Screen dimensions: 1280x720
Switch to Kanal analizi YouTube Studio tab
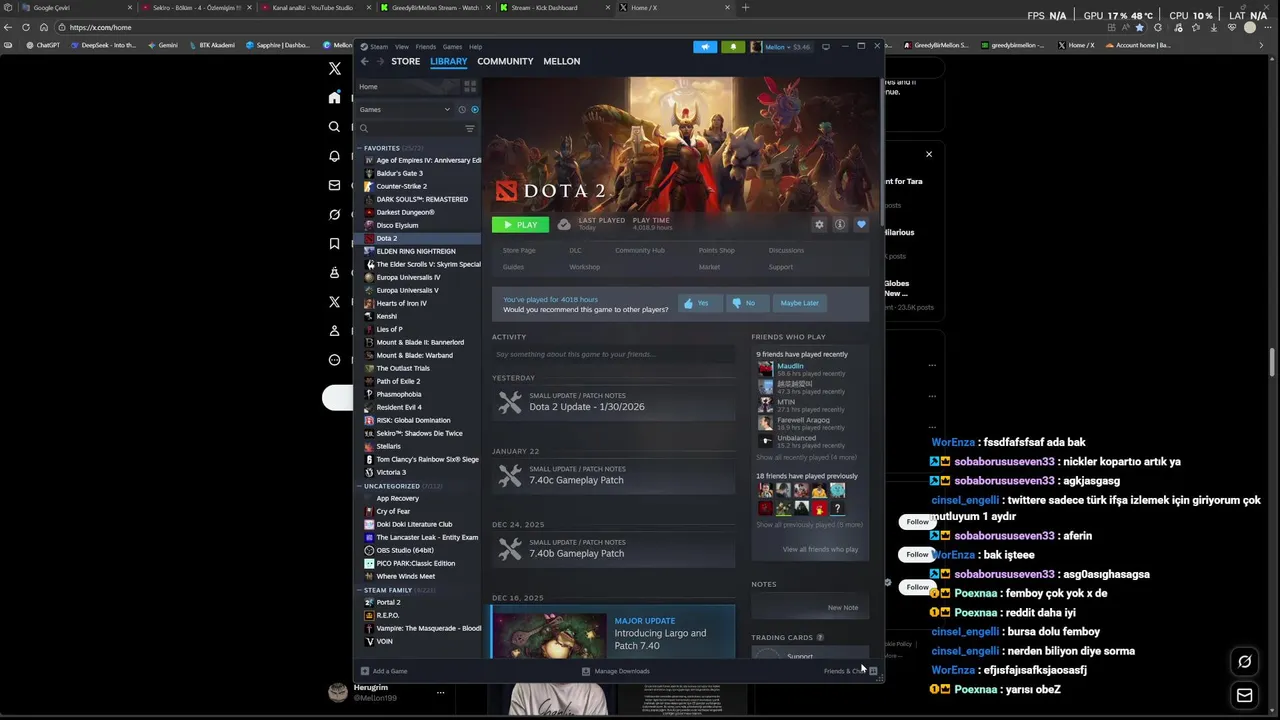click(x=312, y=7)
